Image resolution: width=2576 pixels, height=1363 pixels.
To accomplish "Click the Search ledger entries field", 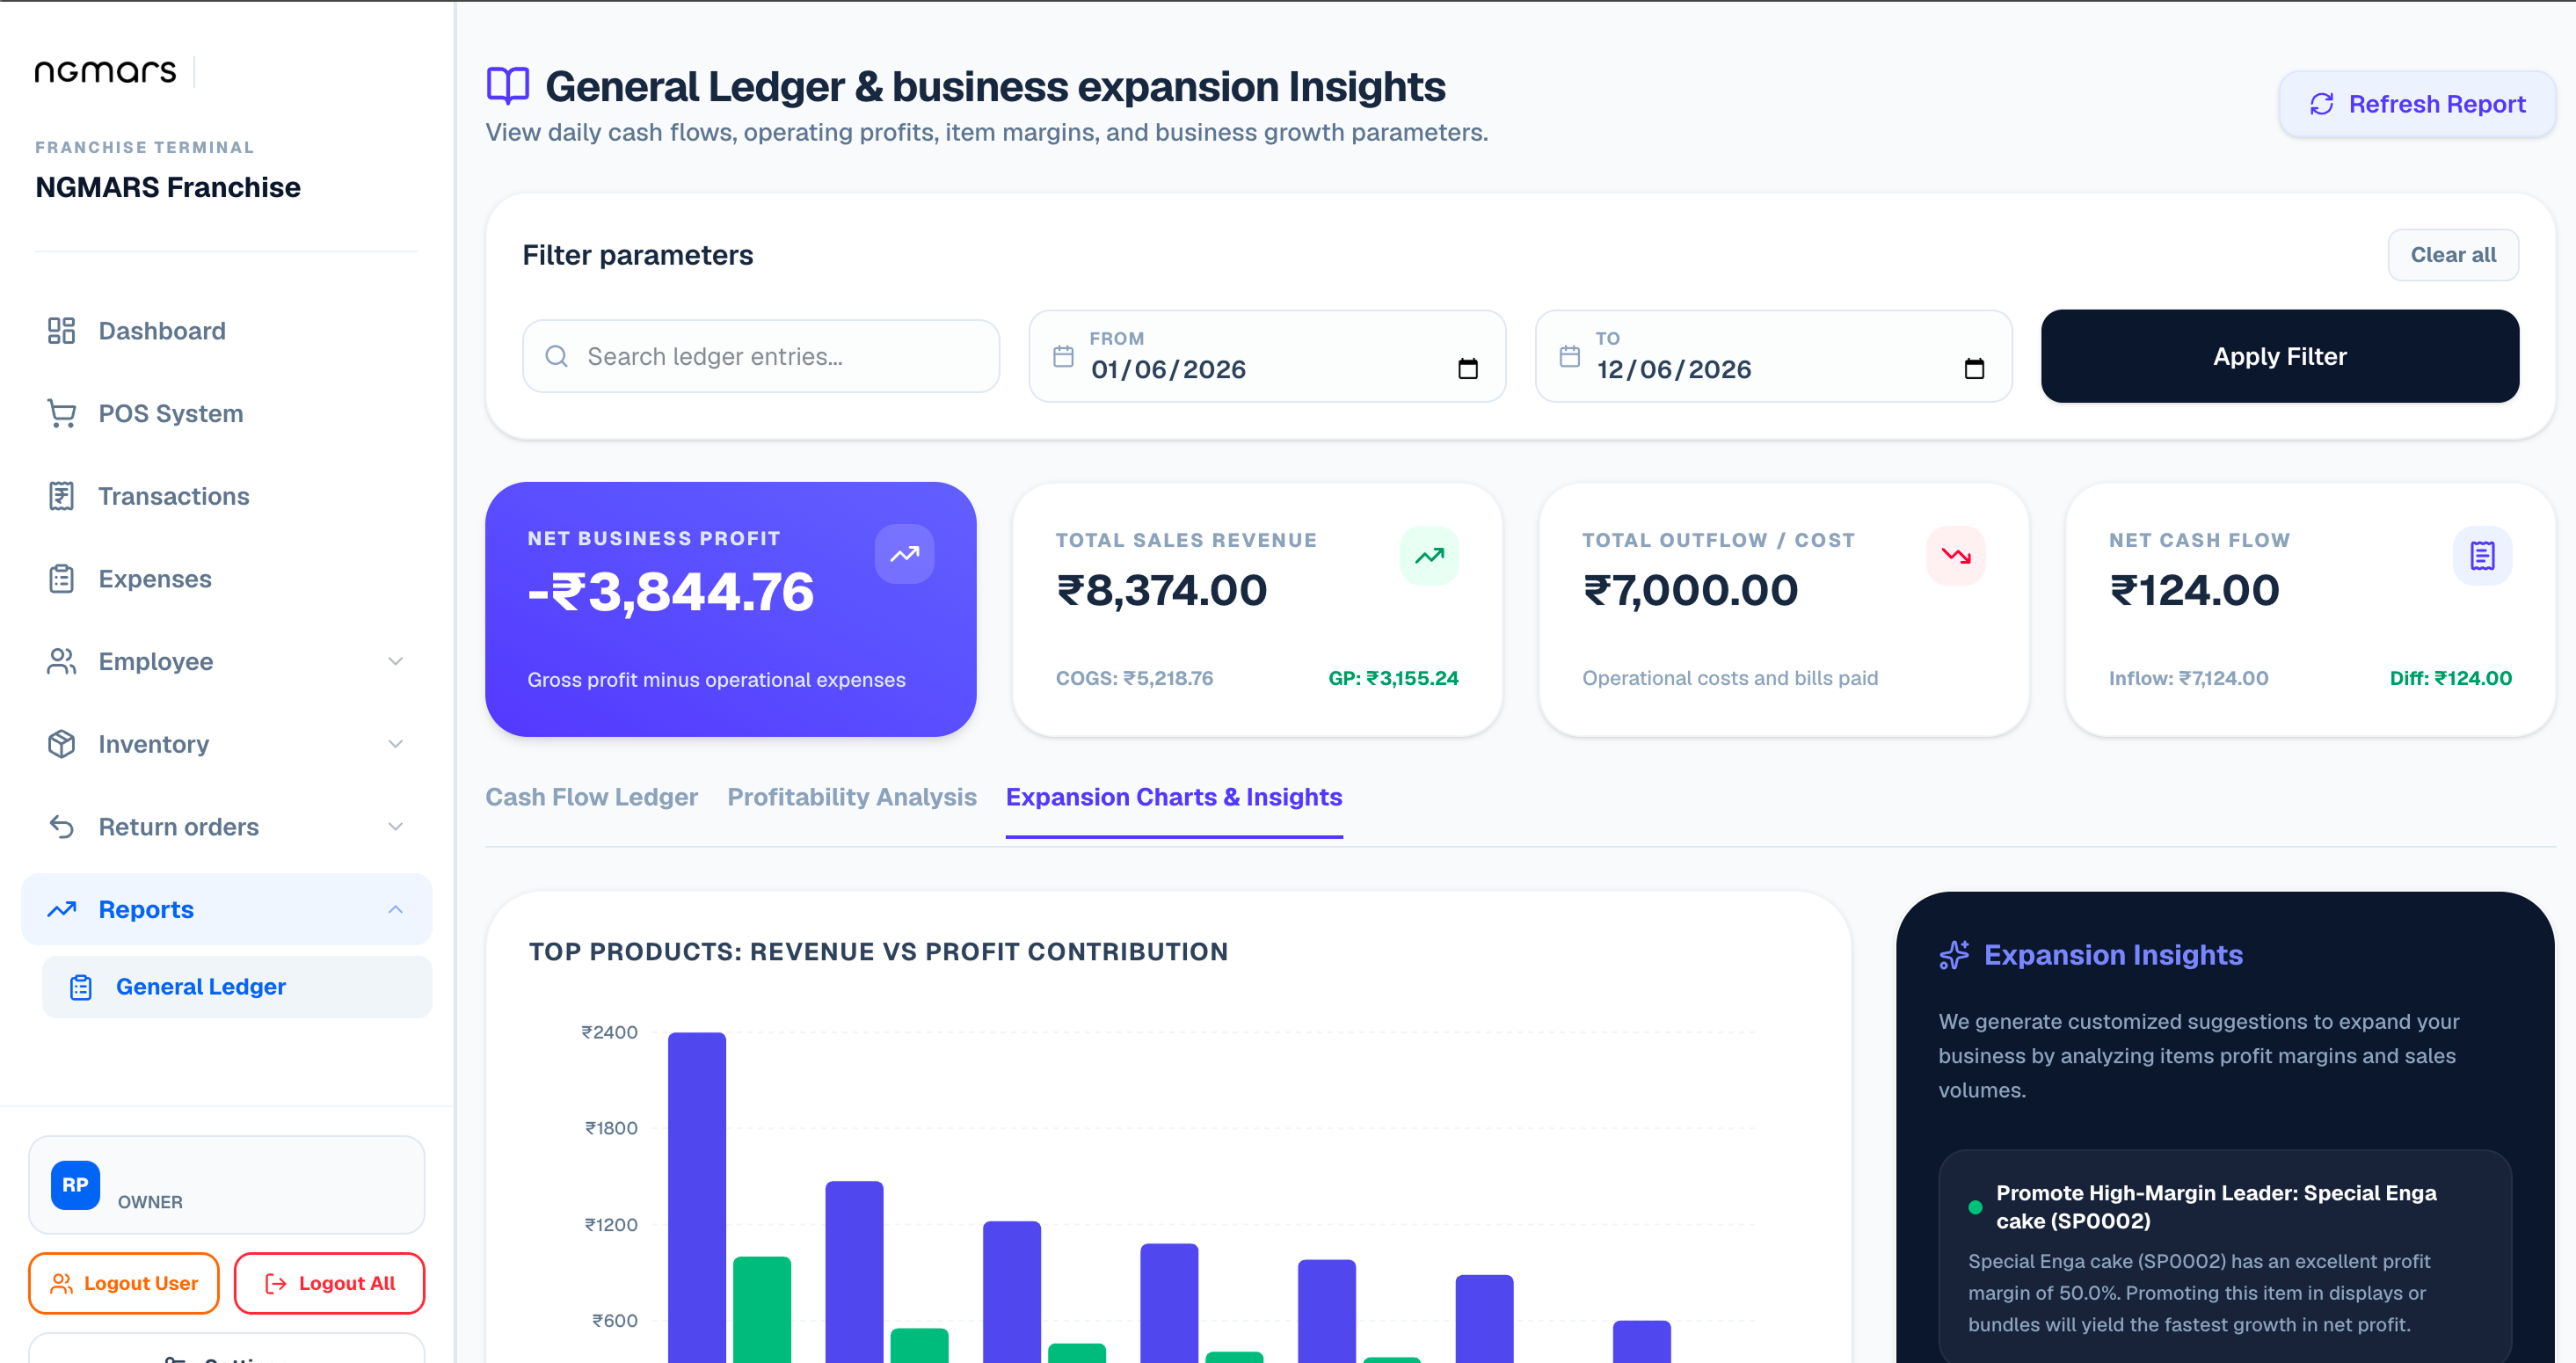I will pyautogui.click(x=761, y=356).
